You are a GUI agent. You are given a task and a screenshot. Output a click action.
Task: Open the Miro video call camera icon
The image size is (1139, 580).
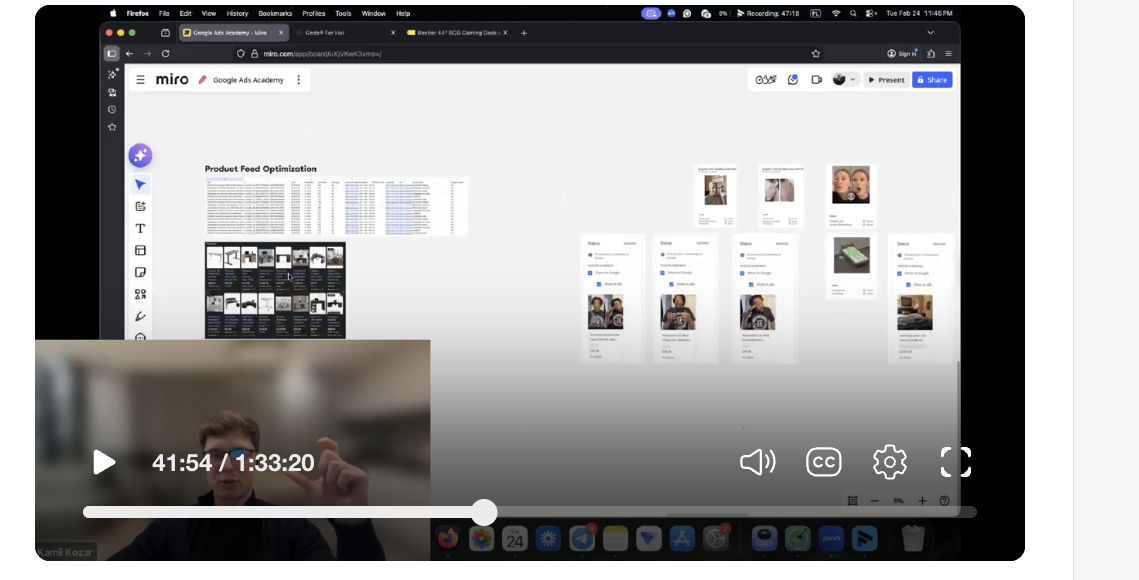point(816,80)
